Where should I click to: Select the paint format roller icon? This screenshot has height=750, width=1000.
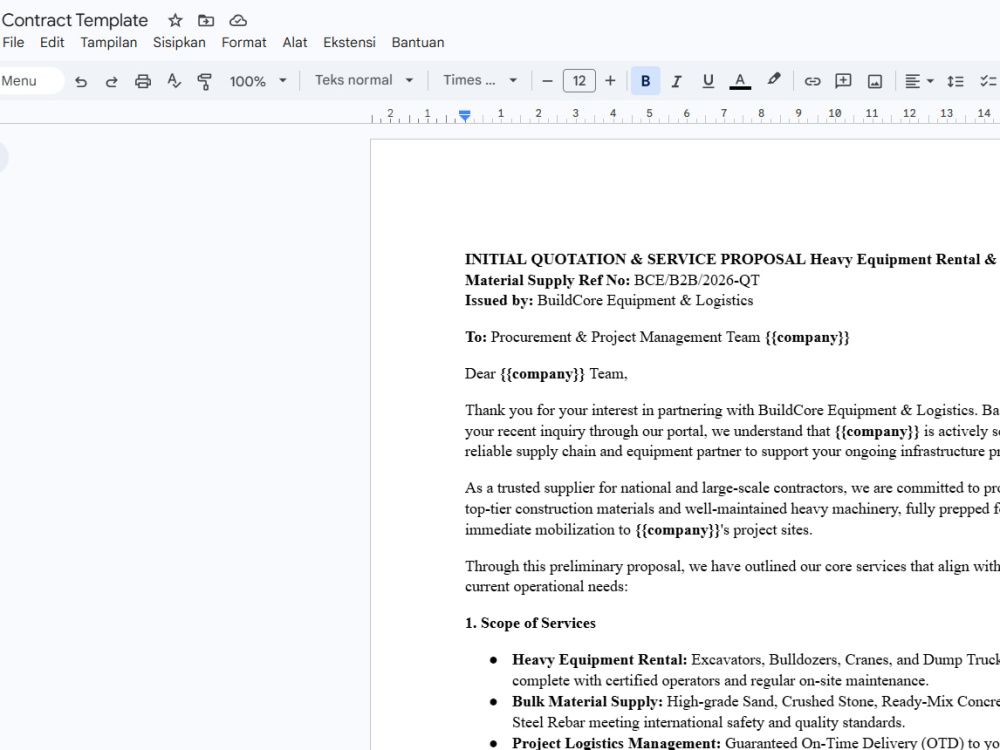204,81
